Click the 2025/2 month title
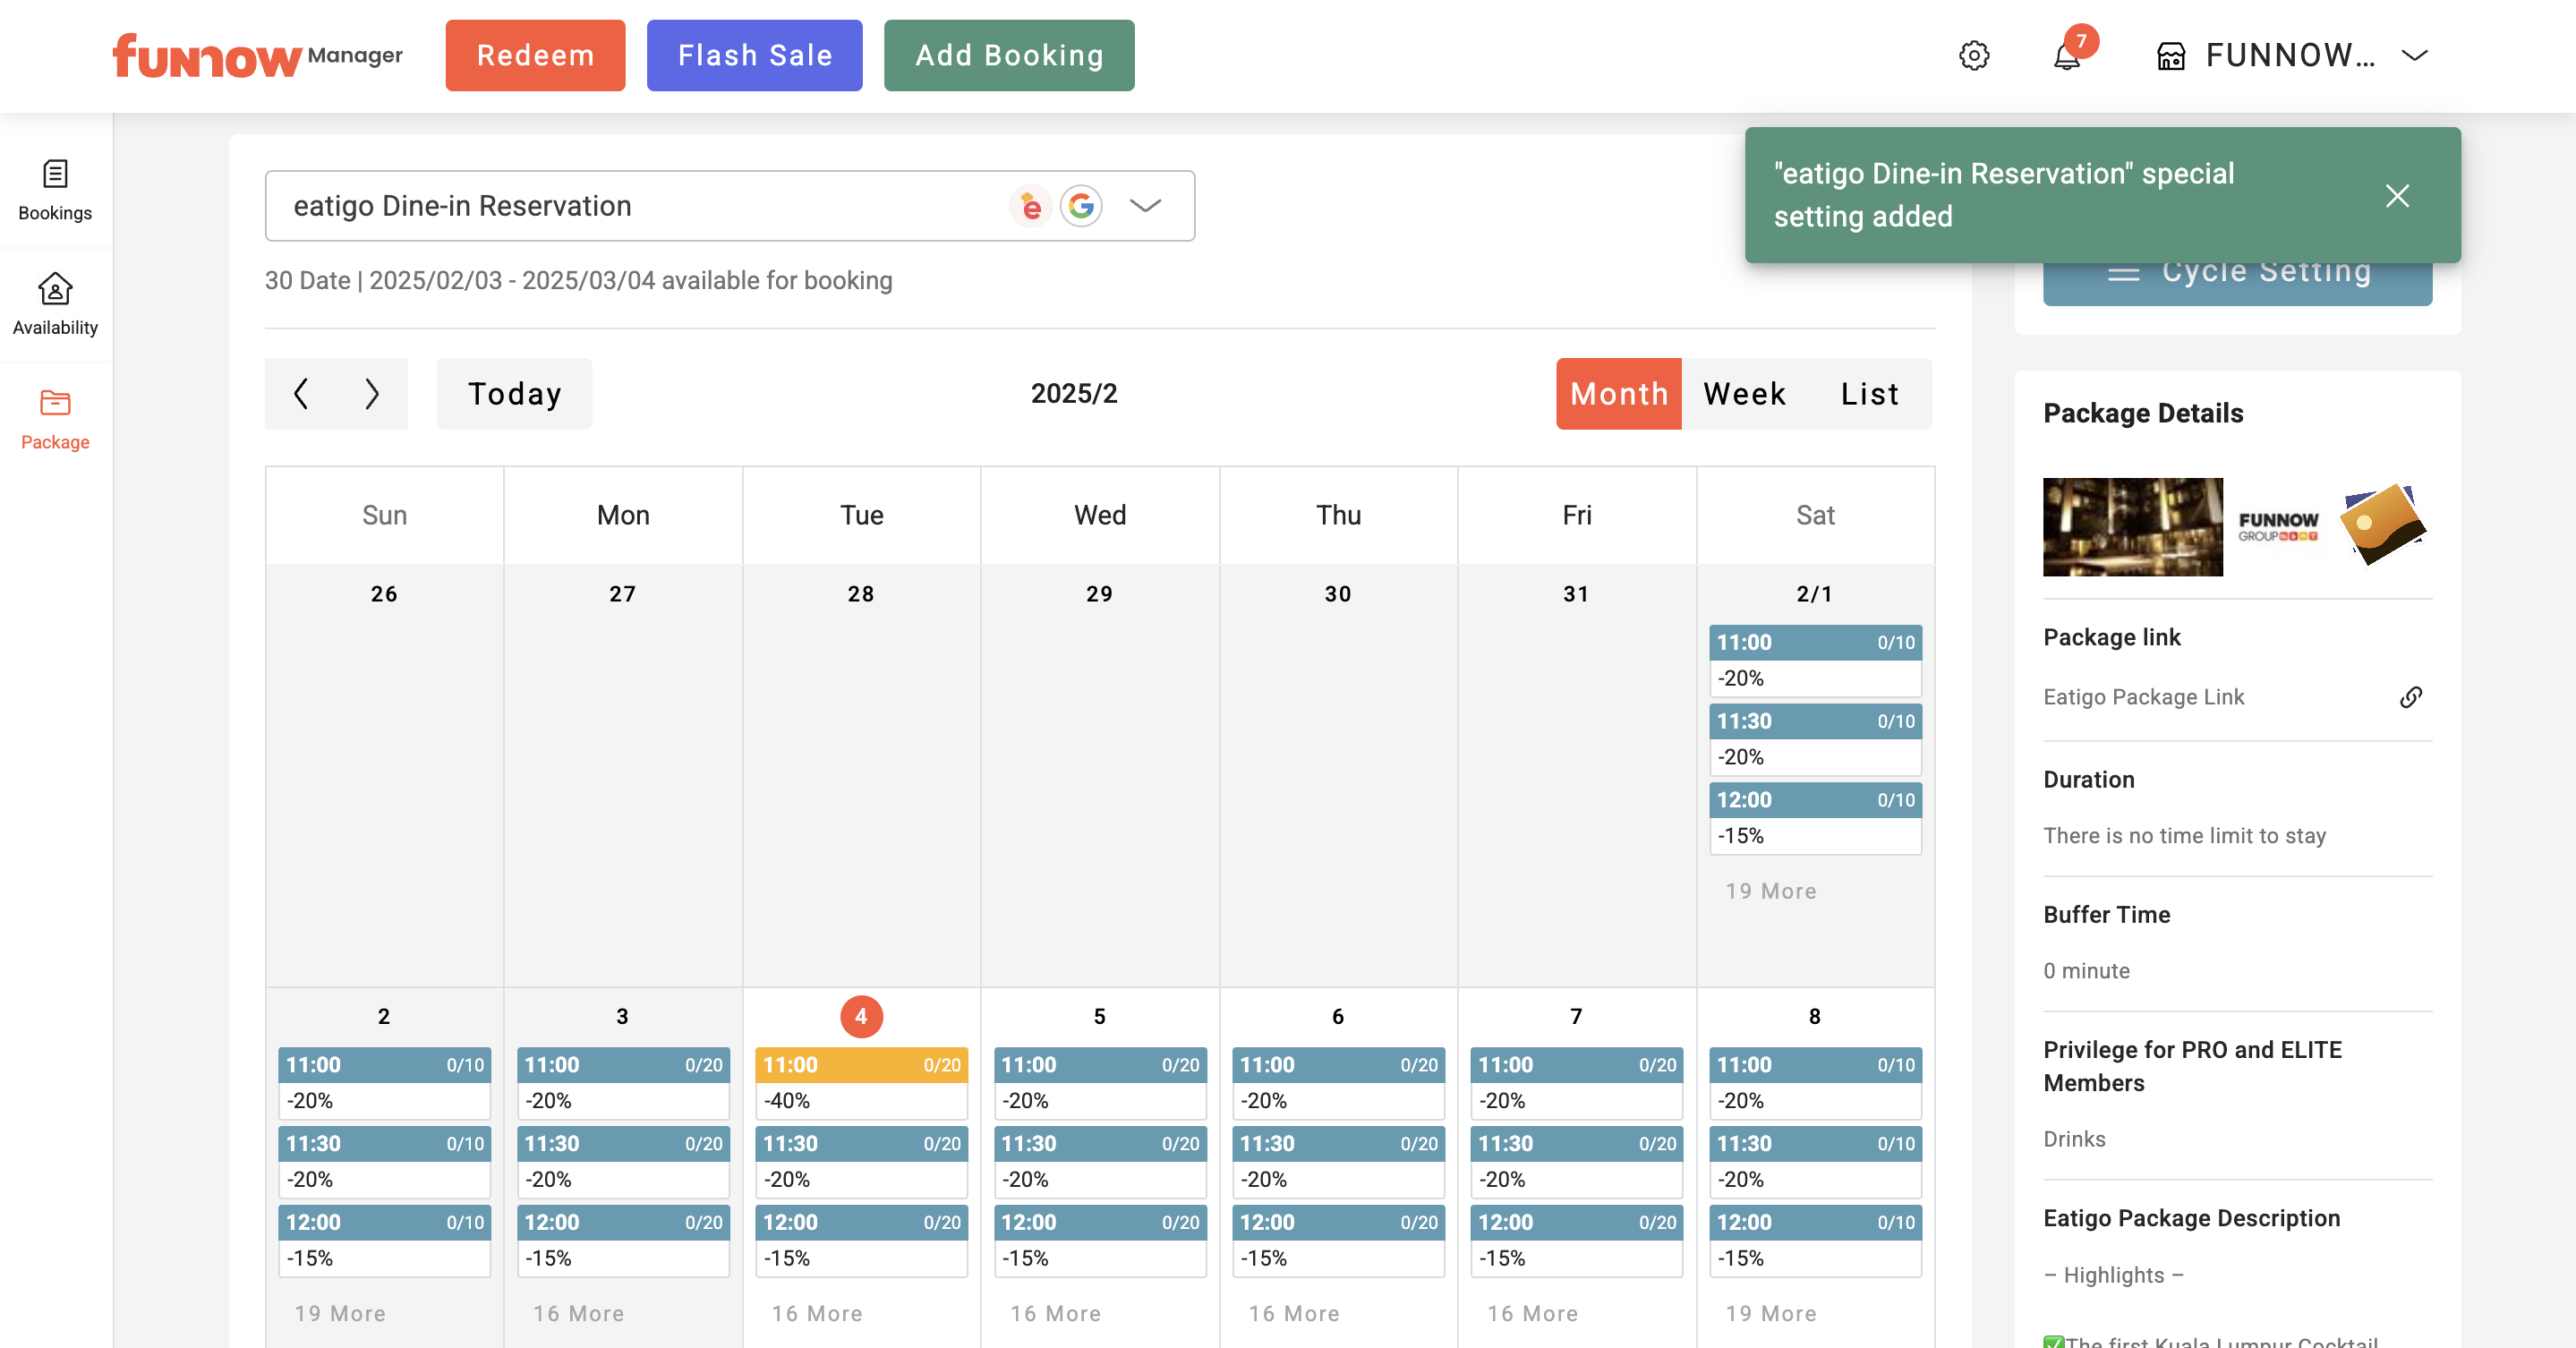The width and height of the screenshot is (2576, 1348). click(1073, 393)
